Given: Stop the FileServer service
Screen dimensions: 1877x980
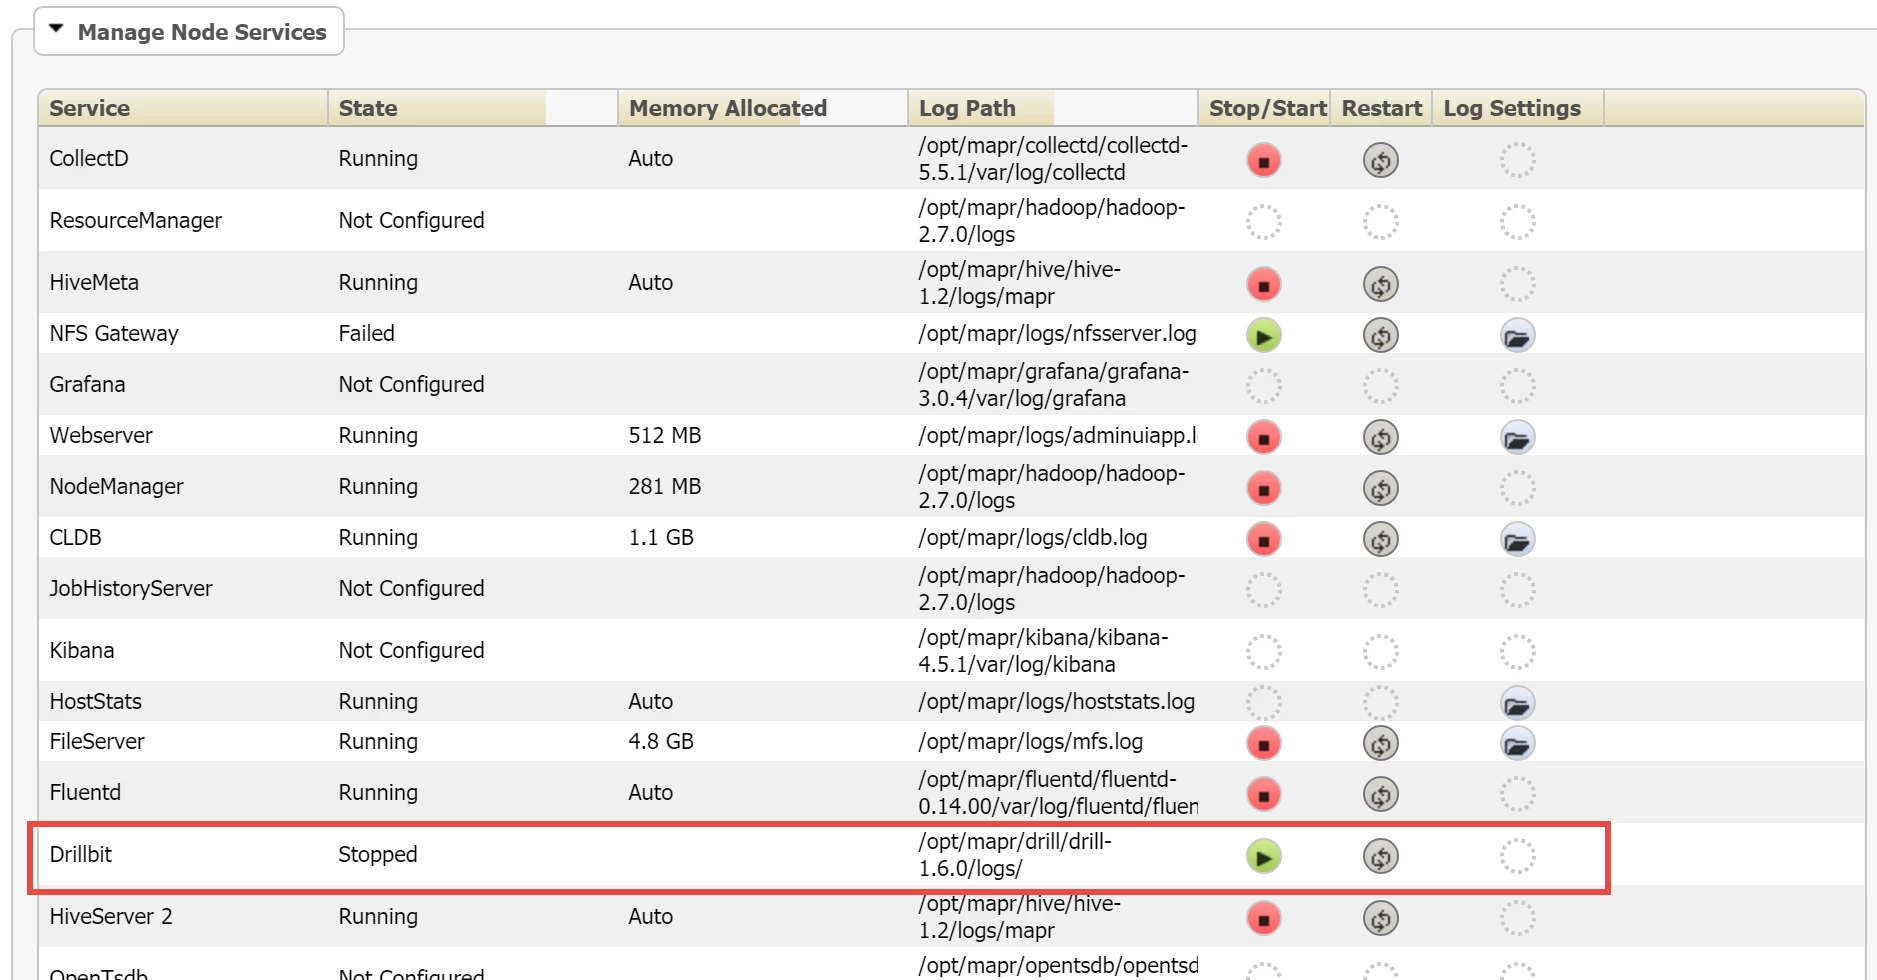Looking at the screenshot, I should (1264, 744).
